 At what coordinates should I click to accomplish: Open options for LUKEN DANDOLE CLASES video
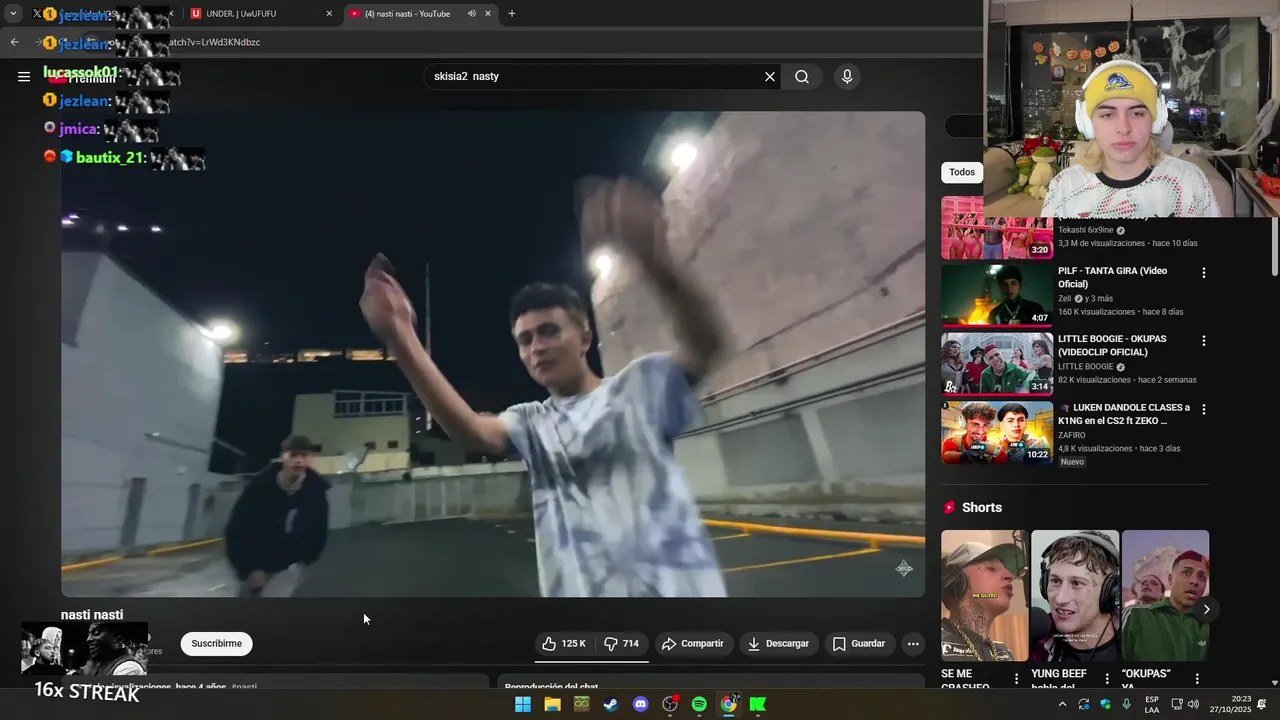[x=1204, y=409]
